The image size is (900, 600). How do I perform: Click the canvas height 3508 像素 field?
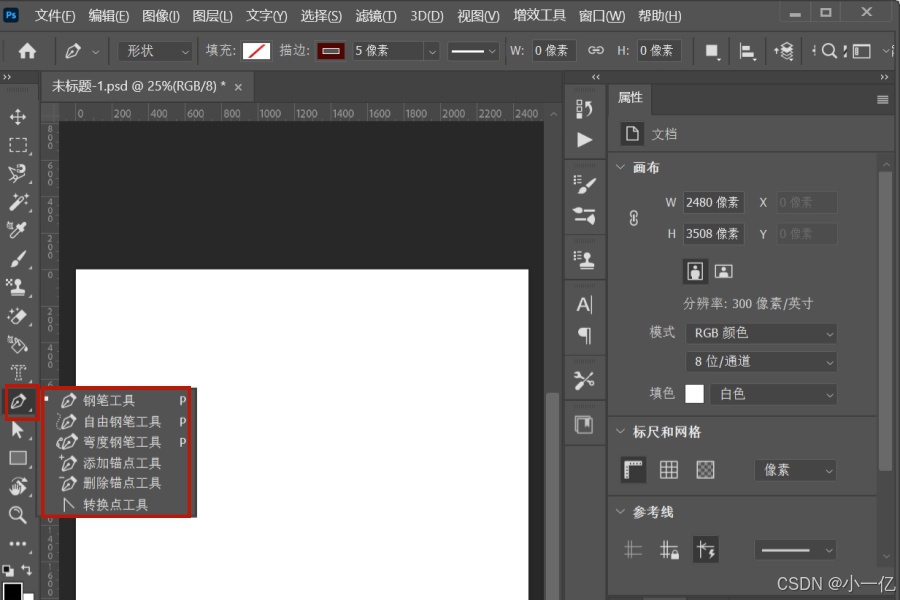pyautogui.click(x=713, y=234)
